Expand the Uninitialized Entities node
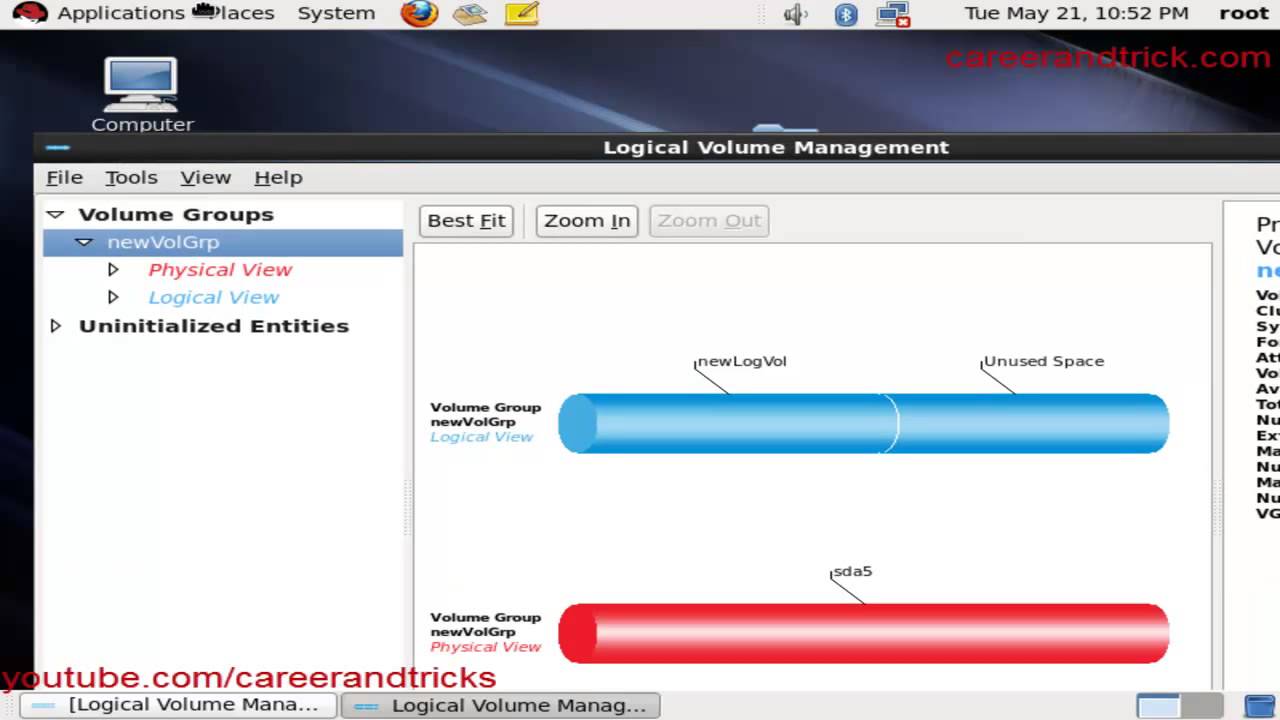1280x720 pixels. 56,326
